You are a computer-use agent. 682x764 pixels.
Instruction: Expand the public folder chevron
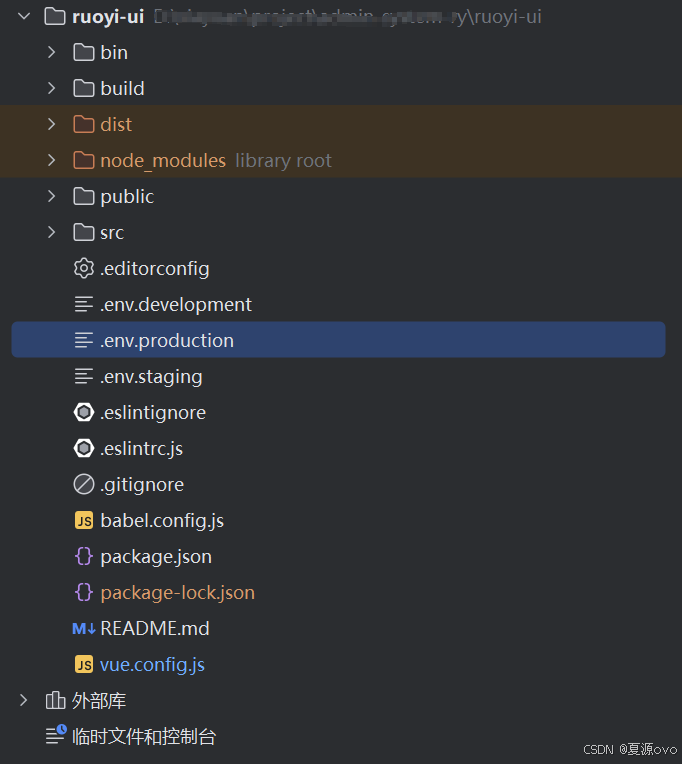(52, 197)
